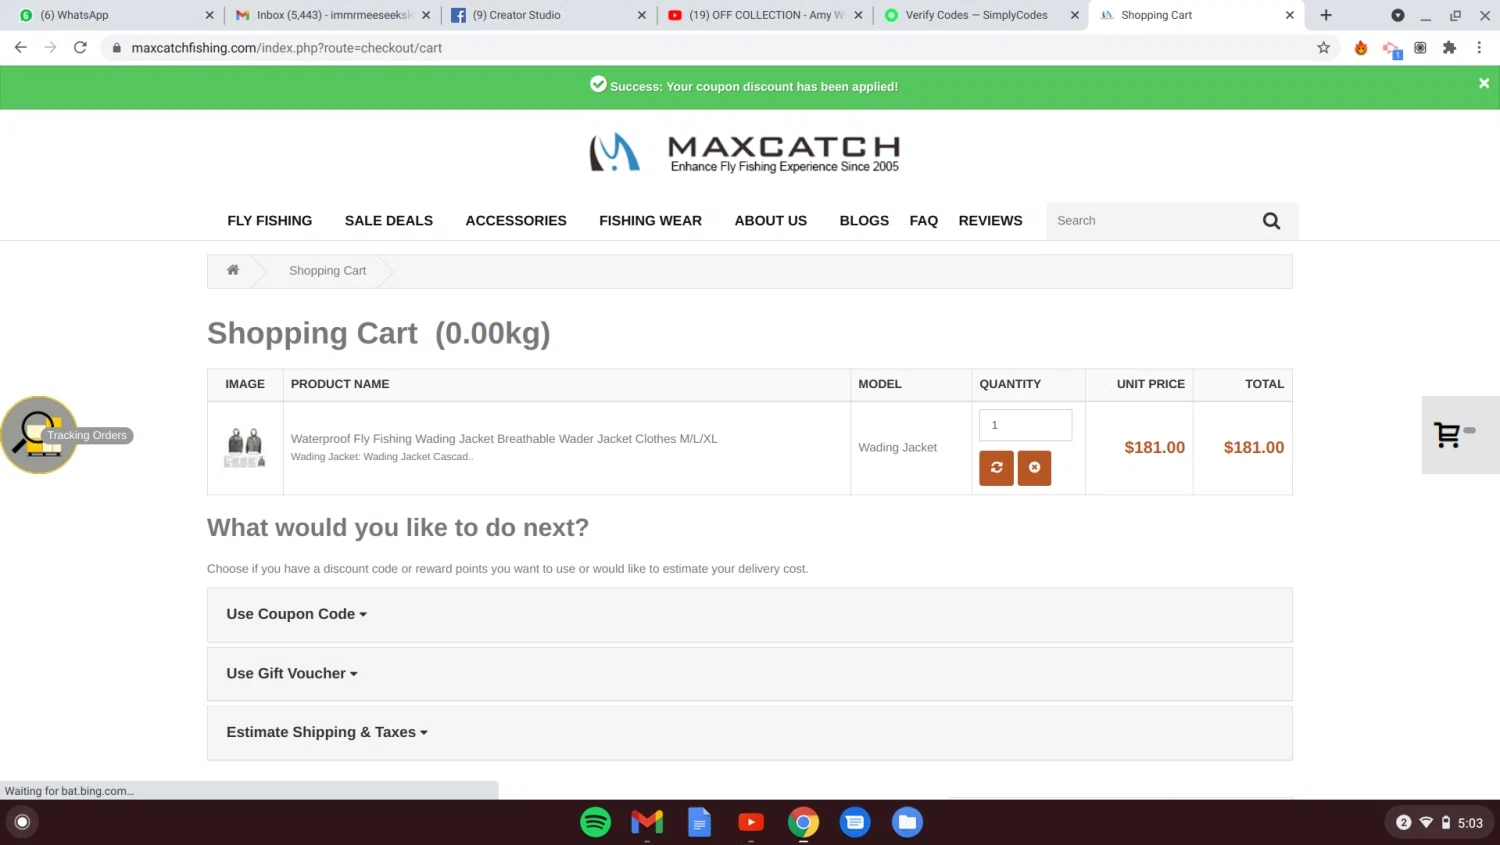Open the FISHING WEAR menu
Screen dimensions: 1500x845
pos(651,221)
